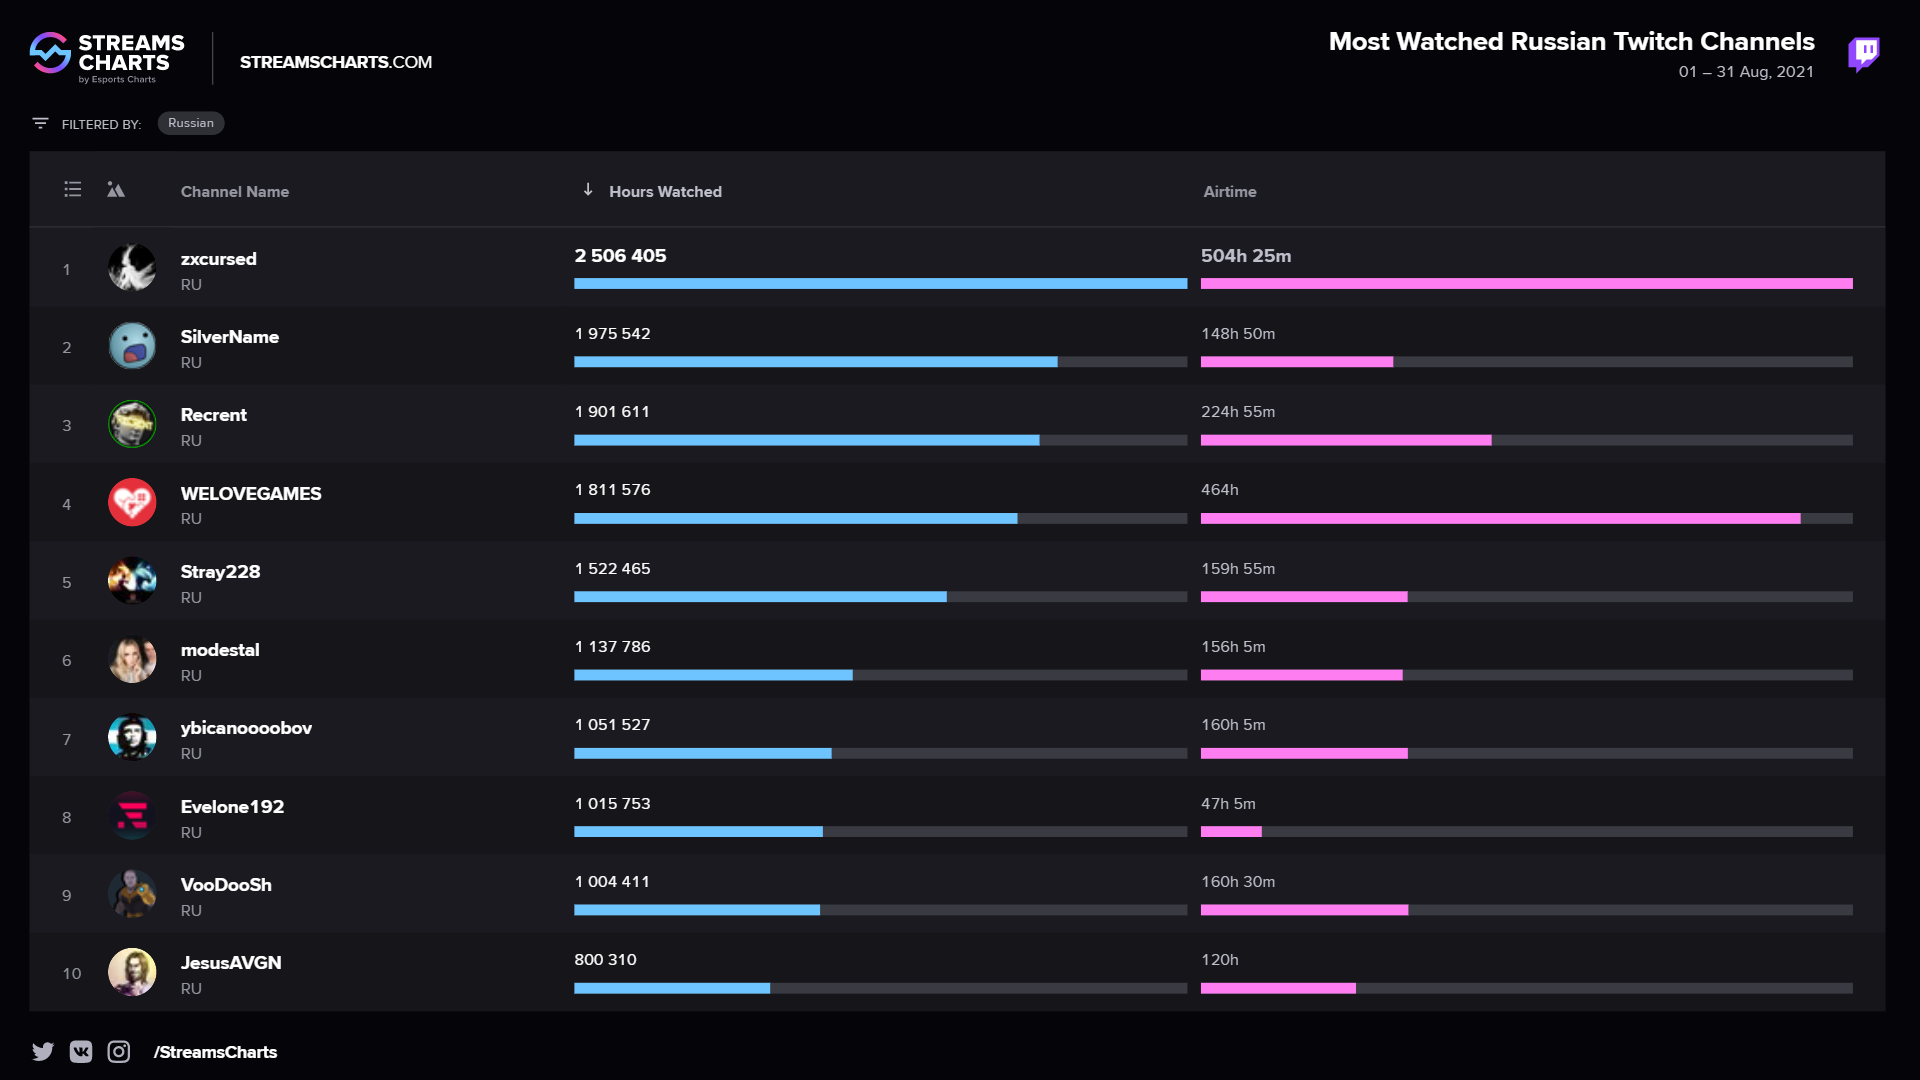Open the Instagram icon link
The width and height of the screenshot is (1920, 1080).
119,1052
